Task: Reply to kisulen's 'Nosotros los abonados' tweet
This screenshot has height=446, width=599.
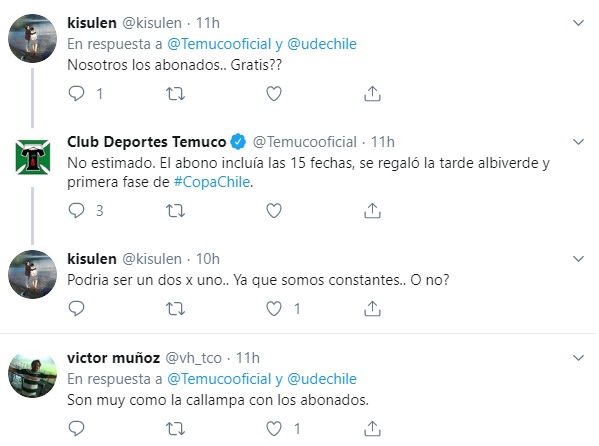Action: coord(76,94)
